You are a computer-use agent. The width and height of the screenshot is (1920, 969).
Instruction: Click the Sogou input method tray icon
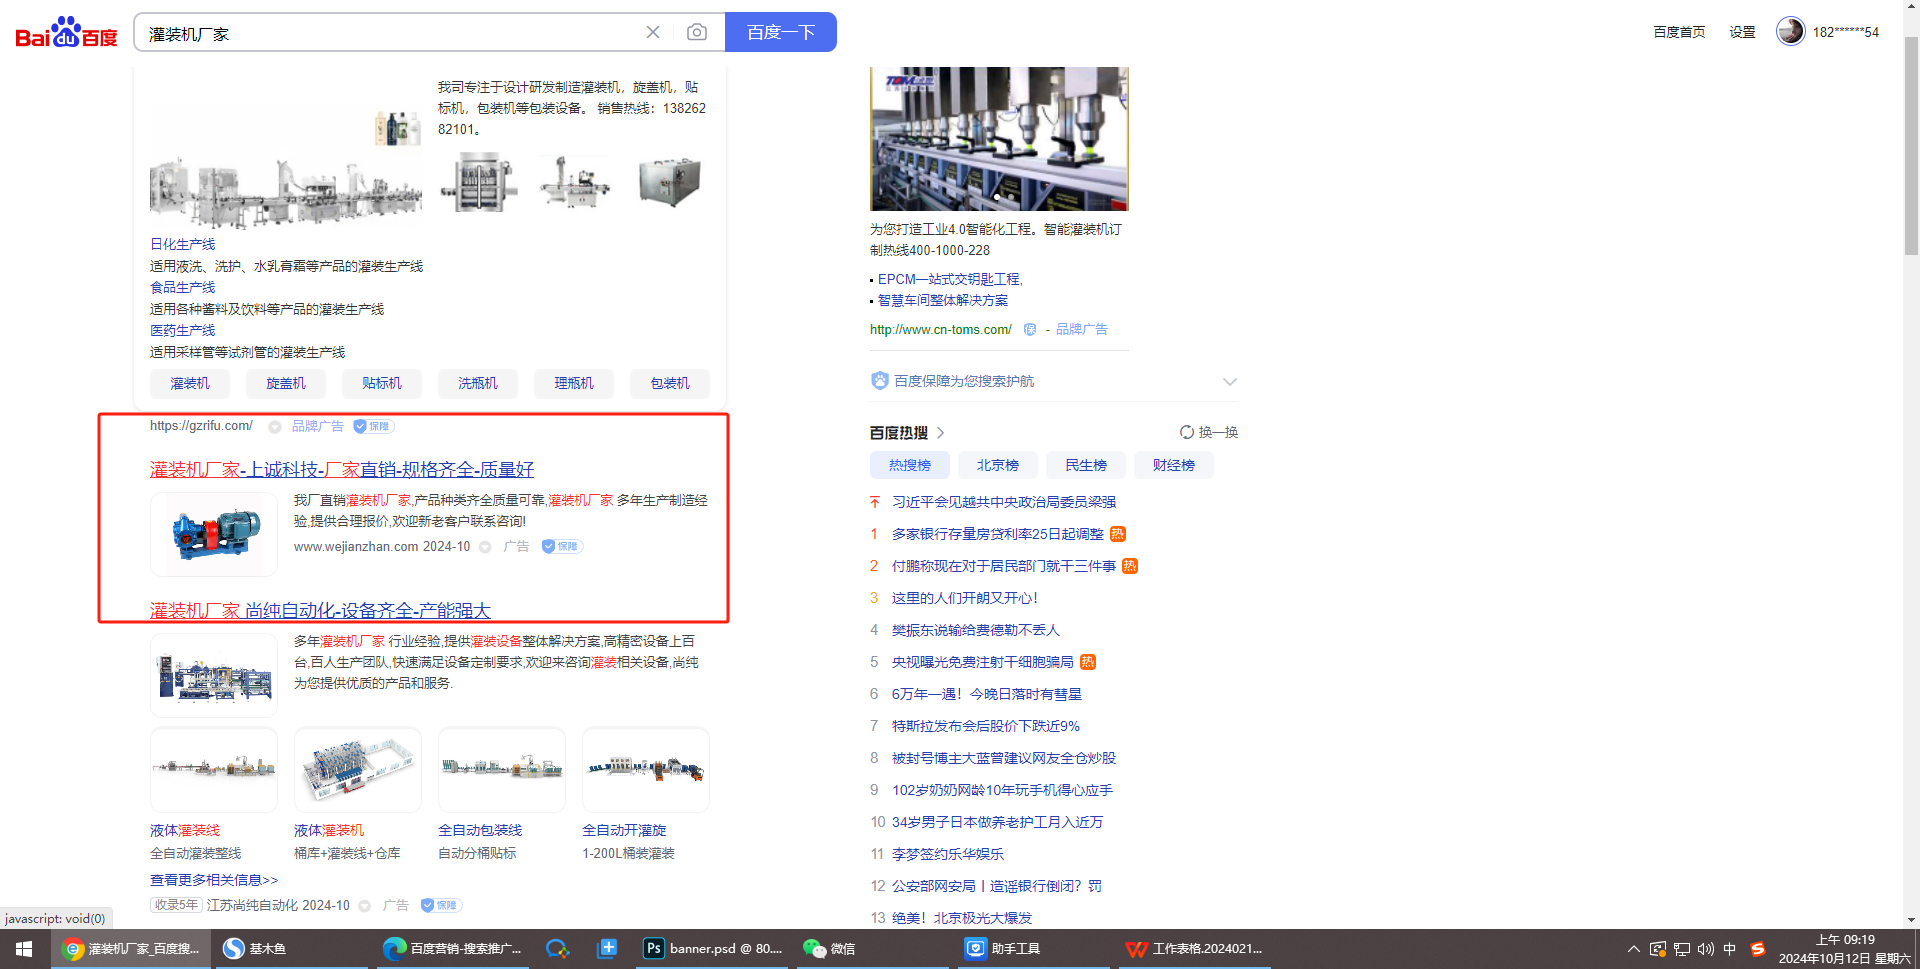click(x=1757, y=949)
